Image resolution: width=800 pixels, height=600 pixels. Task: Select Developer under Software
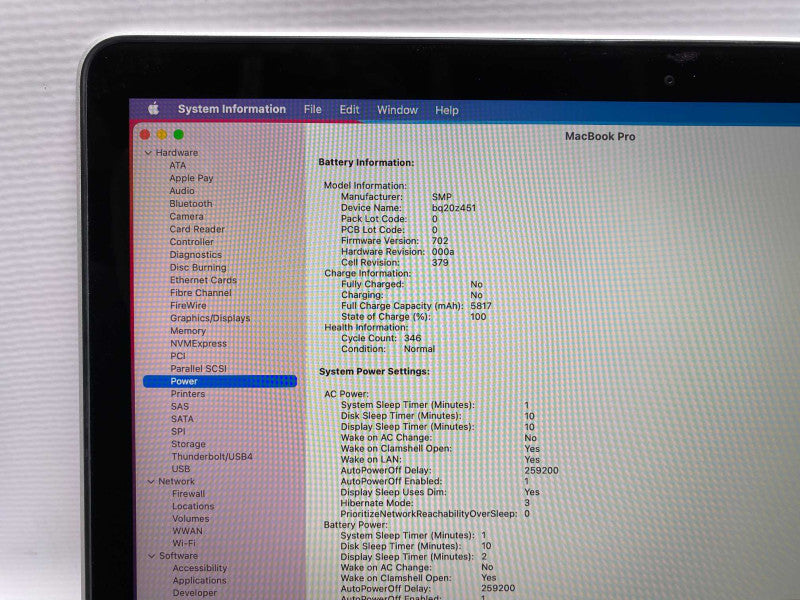pos(194,593)
